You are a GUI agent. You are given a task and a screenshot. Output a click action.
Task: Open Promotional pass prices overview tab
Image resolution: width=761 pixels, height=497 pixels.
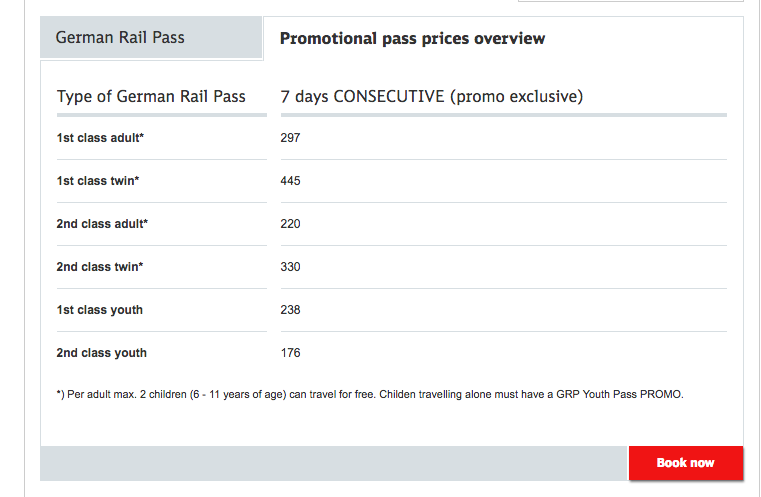pos(503,38)
